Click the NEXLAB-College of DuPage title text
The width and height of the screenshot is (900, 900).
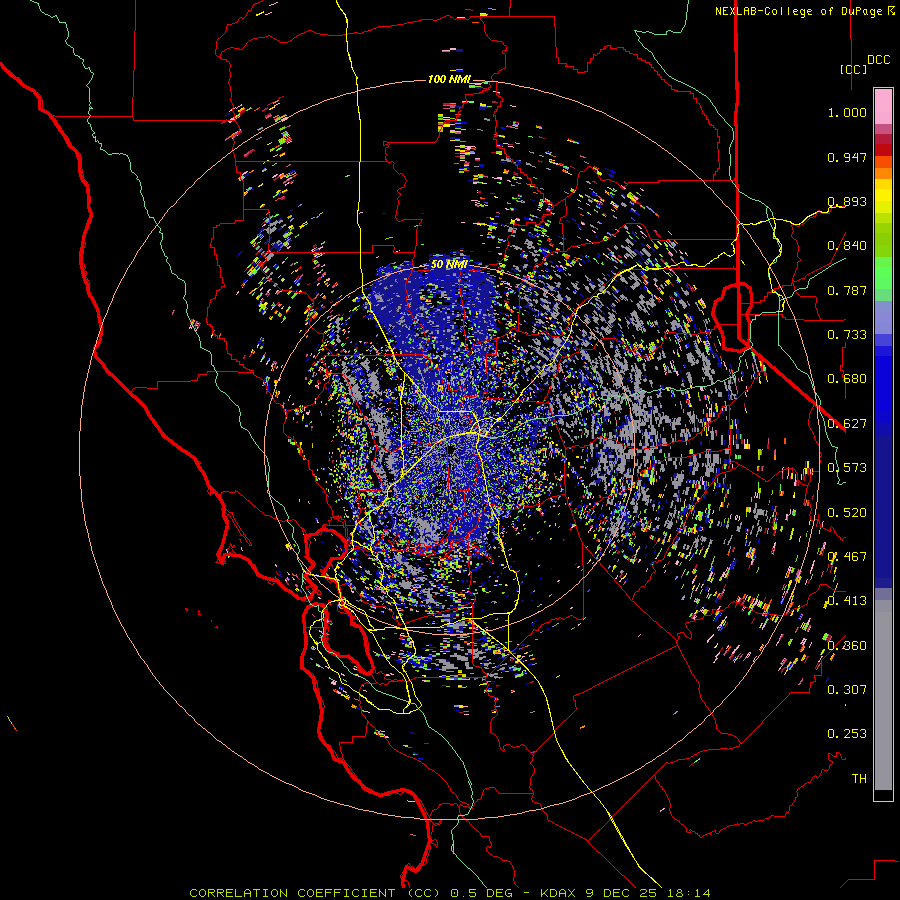804,11
